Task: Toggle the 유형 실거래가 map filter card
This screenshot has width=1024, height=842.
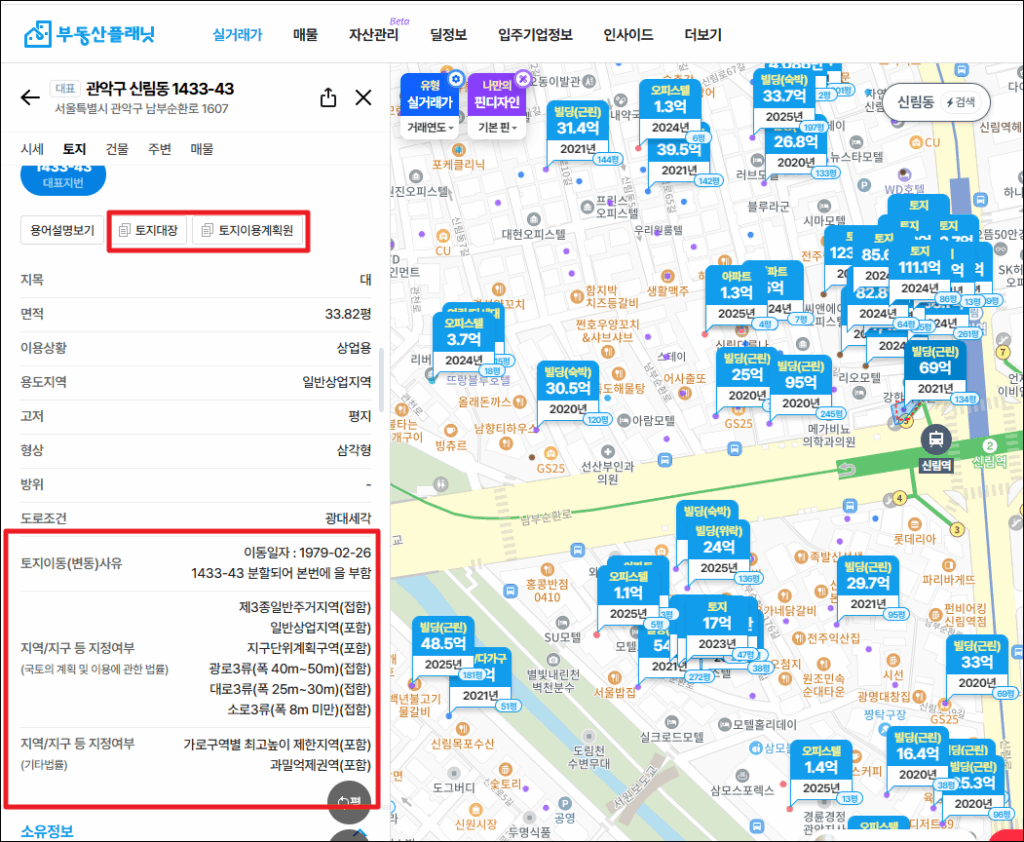Action: tap(428, 96)
